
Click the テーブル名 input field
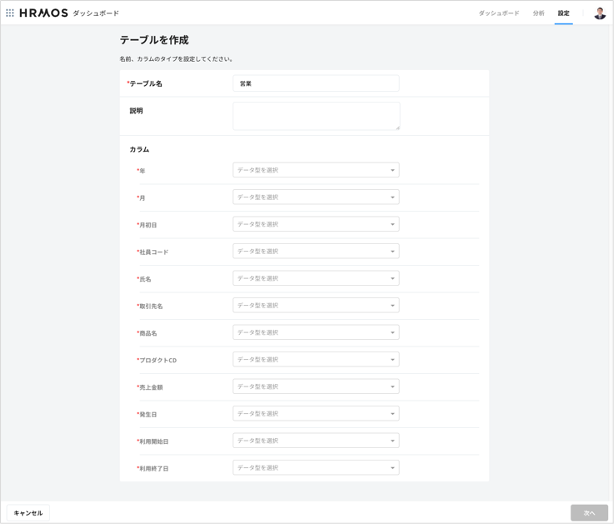[x=315, y=84]
